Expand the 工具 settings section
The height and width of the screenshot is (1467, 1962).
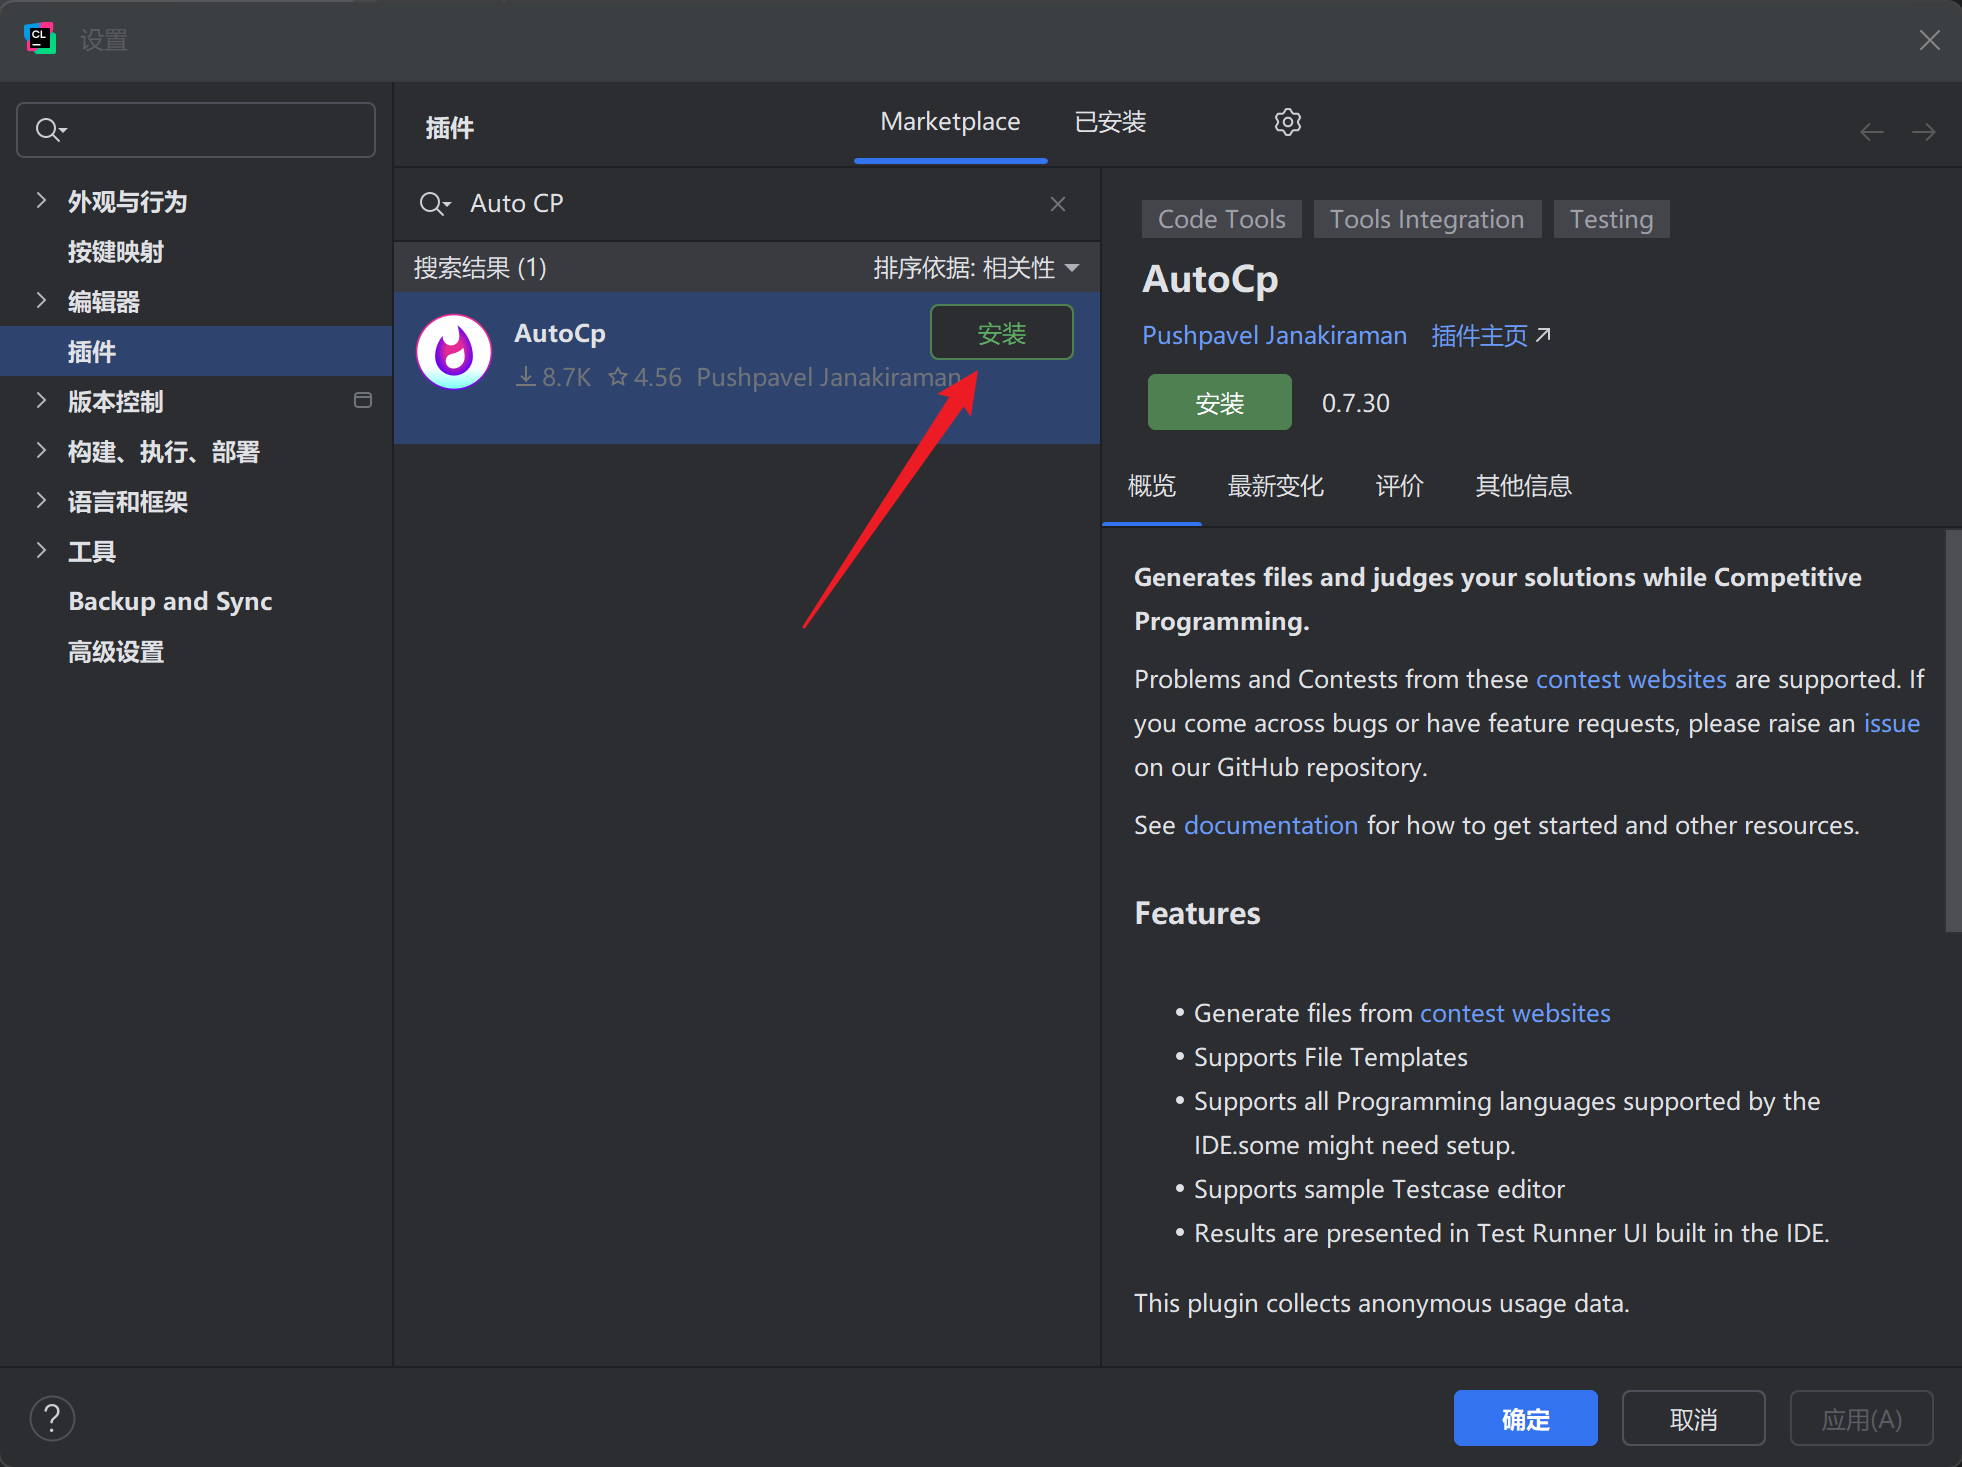[41, 550]
